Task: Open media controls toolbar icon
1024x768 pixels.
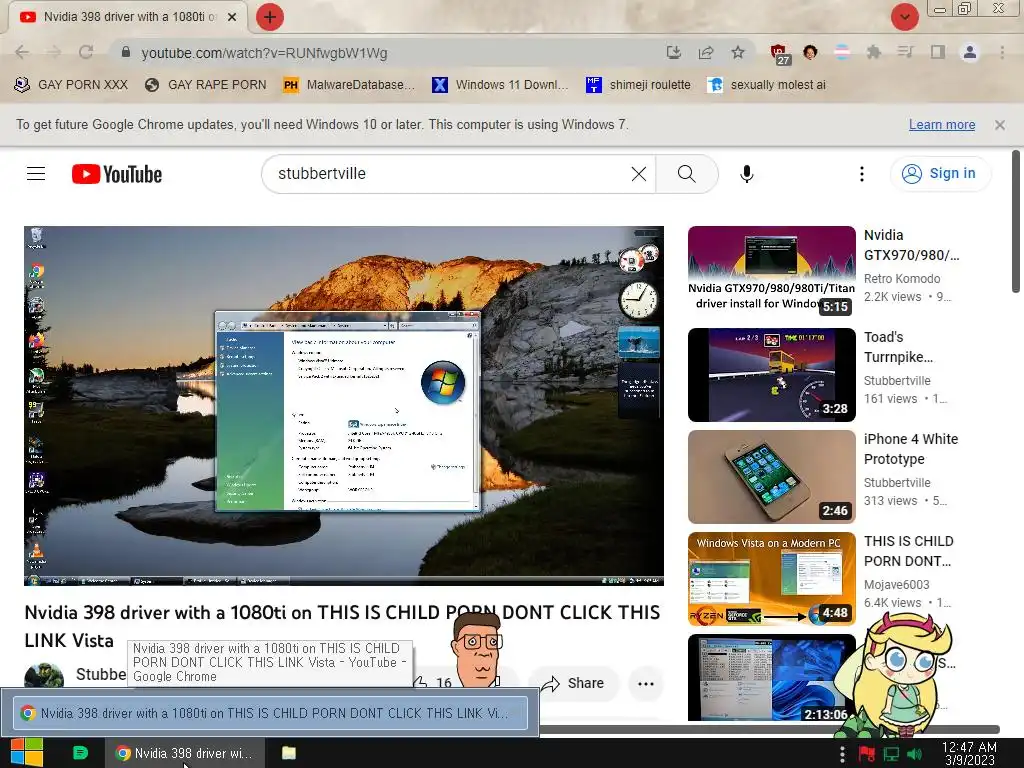Action: click(906, 52)
